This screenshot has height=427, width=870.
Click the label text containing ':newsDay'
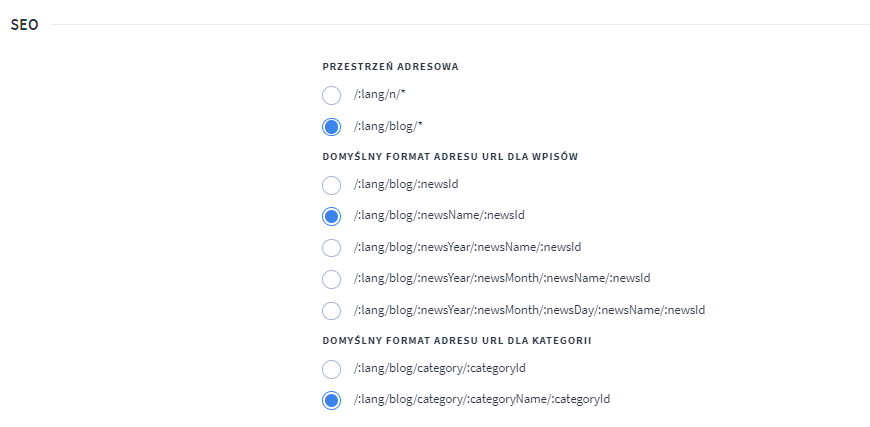pyautogui.click(x=529, y=309)
